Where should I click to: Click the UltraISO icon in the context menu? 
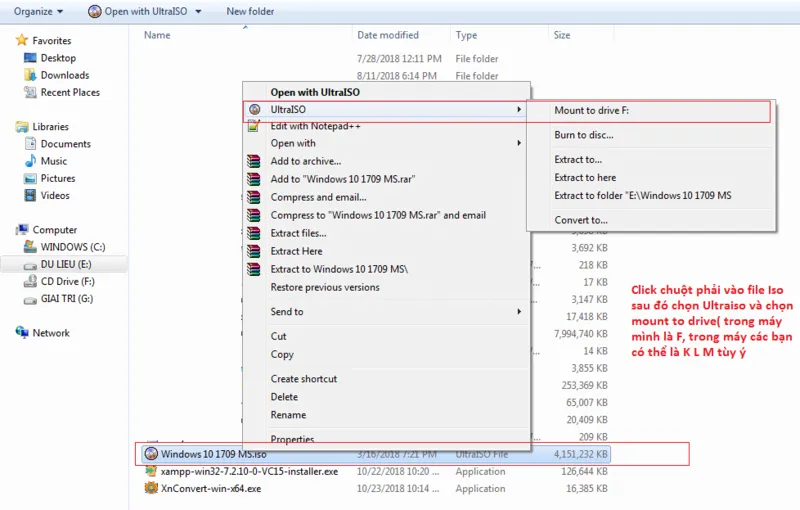tap(254, 109)
